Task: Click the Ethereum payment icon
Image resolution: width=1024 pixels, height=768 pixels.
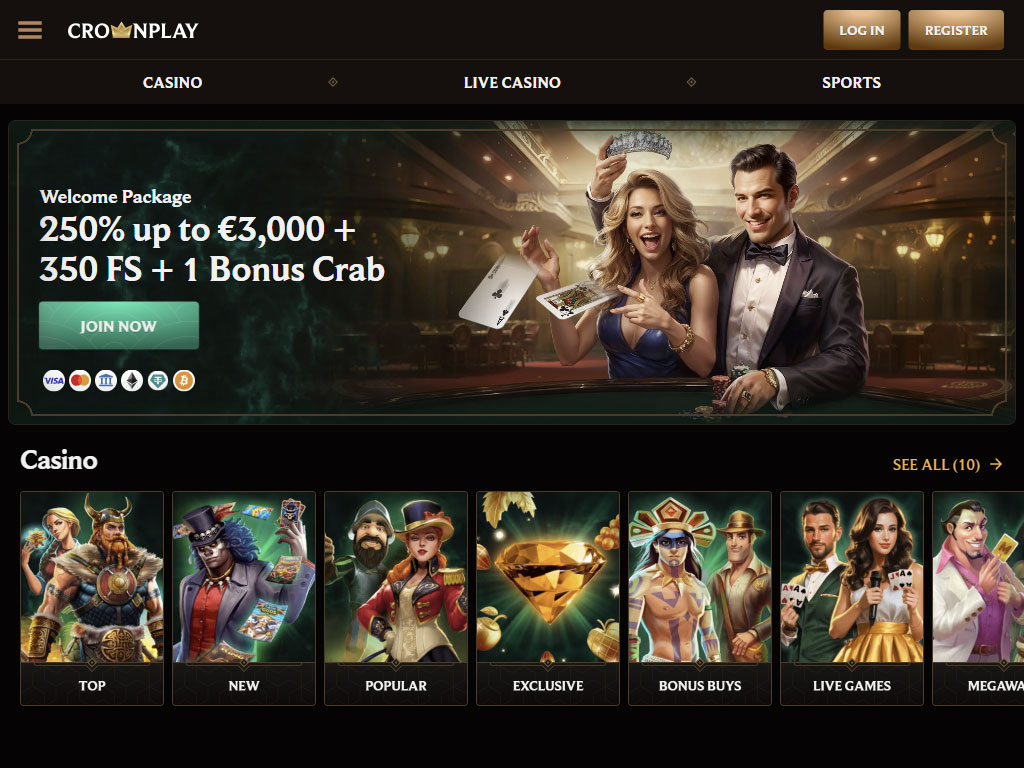Action: pyautogui.click(x=132, y=381)
